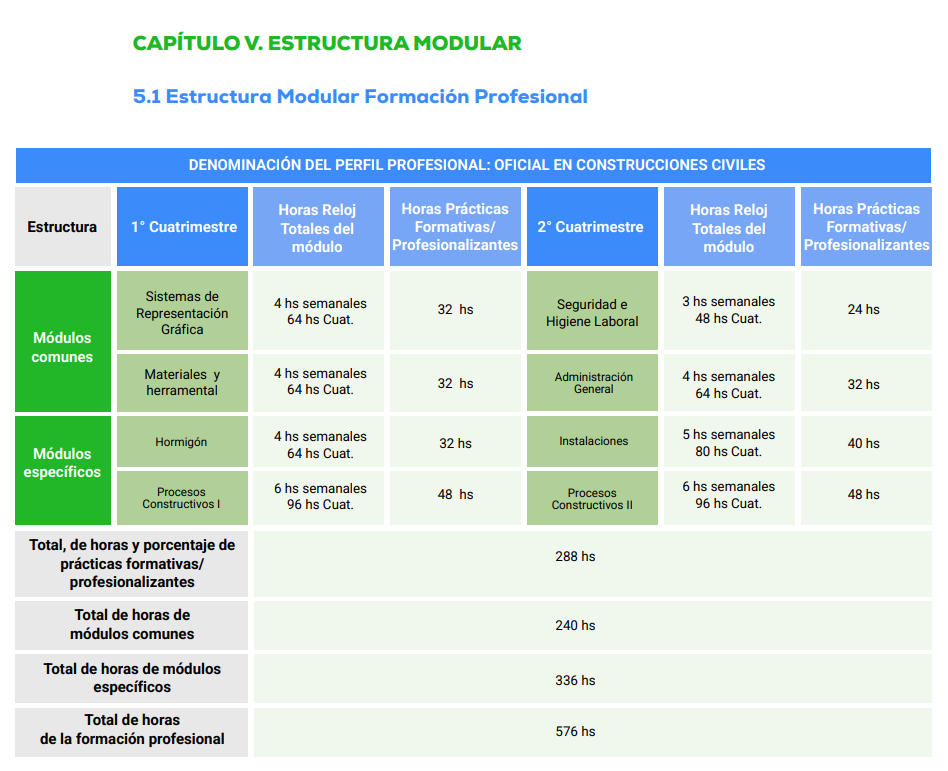This screenshot has width=948, height=771.
Task: Click the "32 hs" practice hours for Sistemas de Representación
Action: click(455, 309)
